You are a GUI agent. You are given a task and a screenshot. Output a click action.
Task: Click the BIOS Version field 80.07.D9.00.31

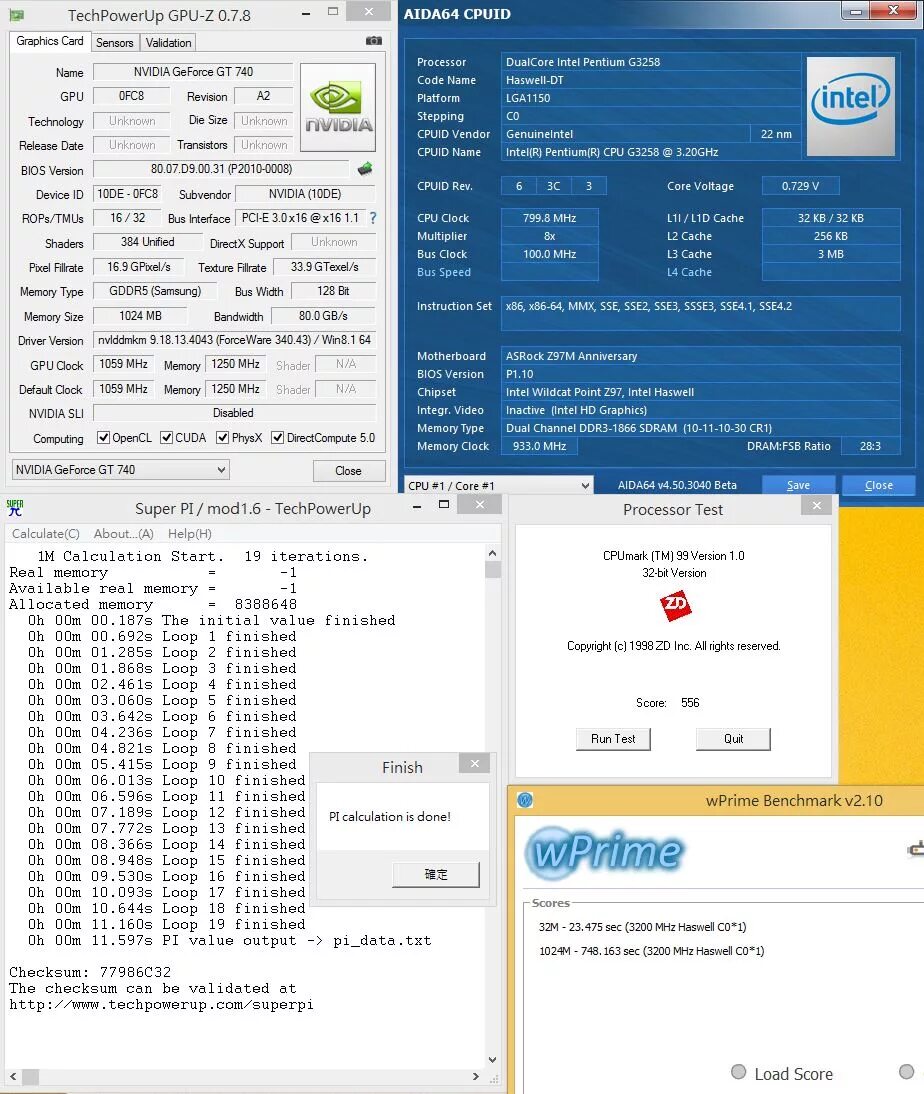tap(221, 169)
